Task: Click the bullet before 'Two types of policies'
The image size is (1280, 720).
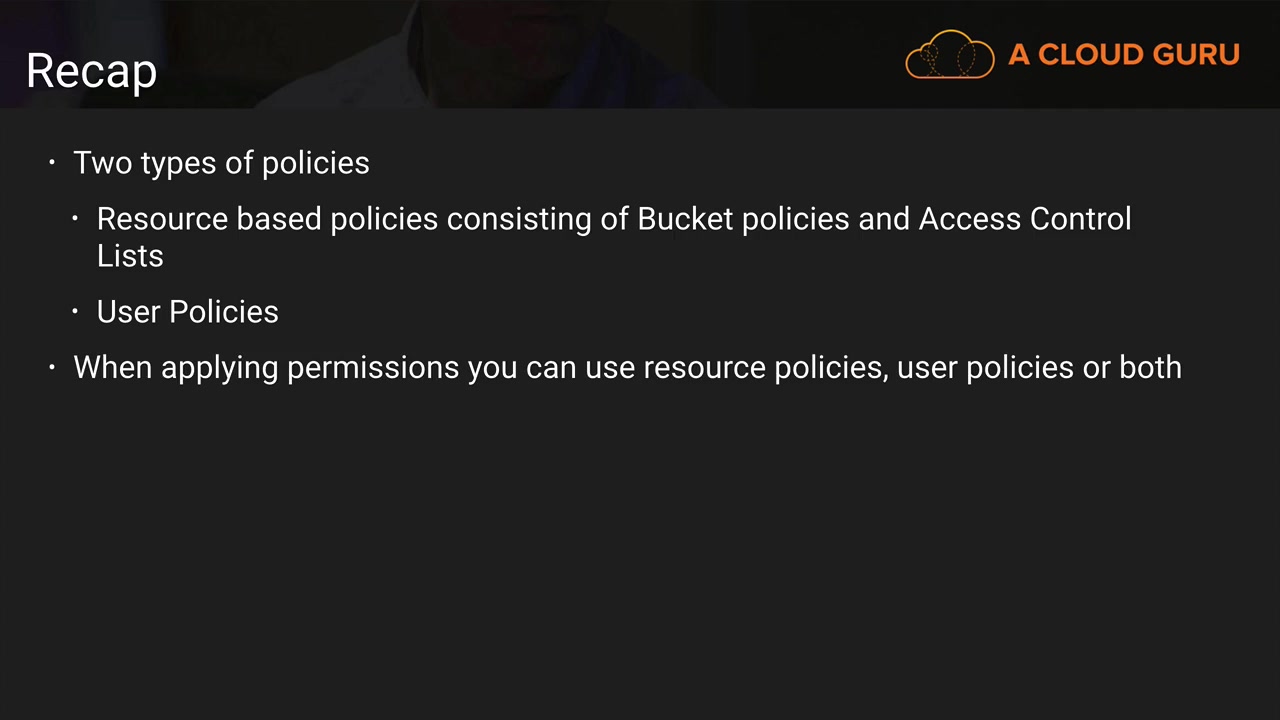Action: [53, 162]
